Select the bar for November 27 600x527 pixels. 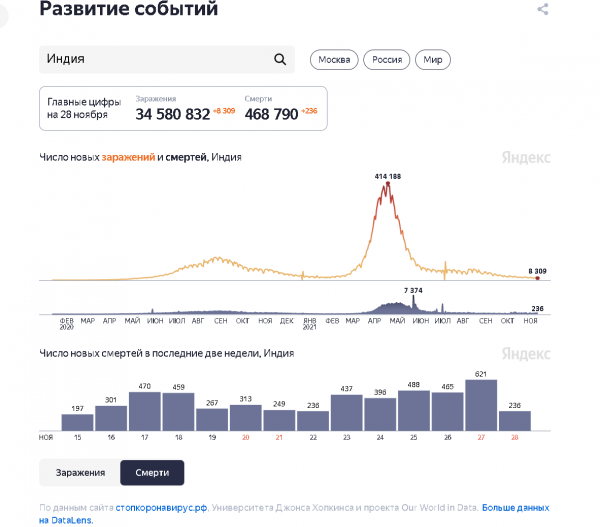pyautogui.click(x=480, y=405)
